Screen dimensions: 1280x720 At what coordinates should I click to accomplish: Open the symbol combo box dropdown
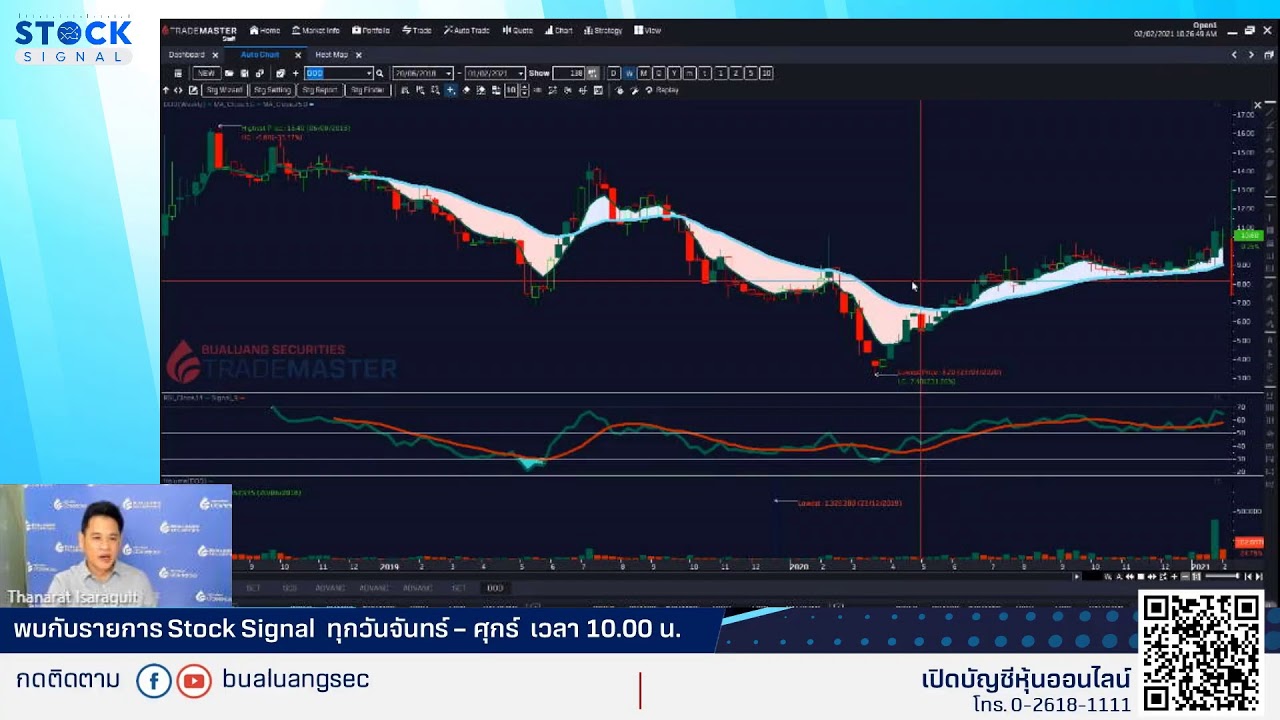pyautogui.click(x=369, y=73)
